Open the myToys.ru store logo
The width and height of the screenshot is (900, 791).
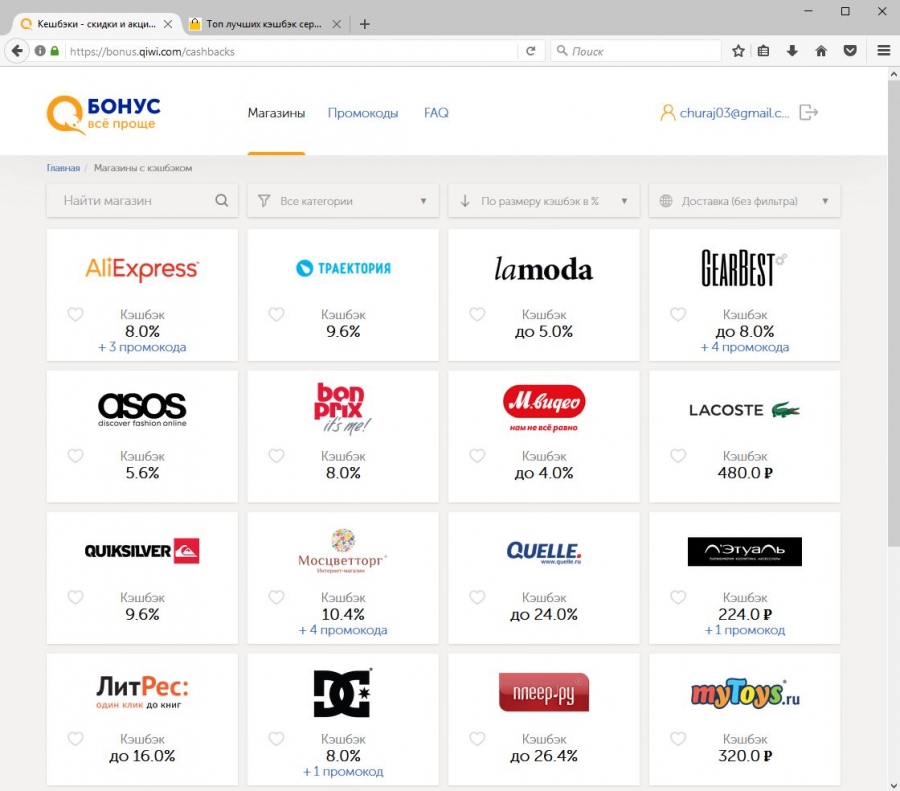744,693
